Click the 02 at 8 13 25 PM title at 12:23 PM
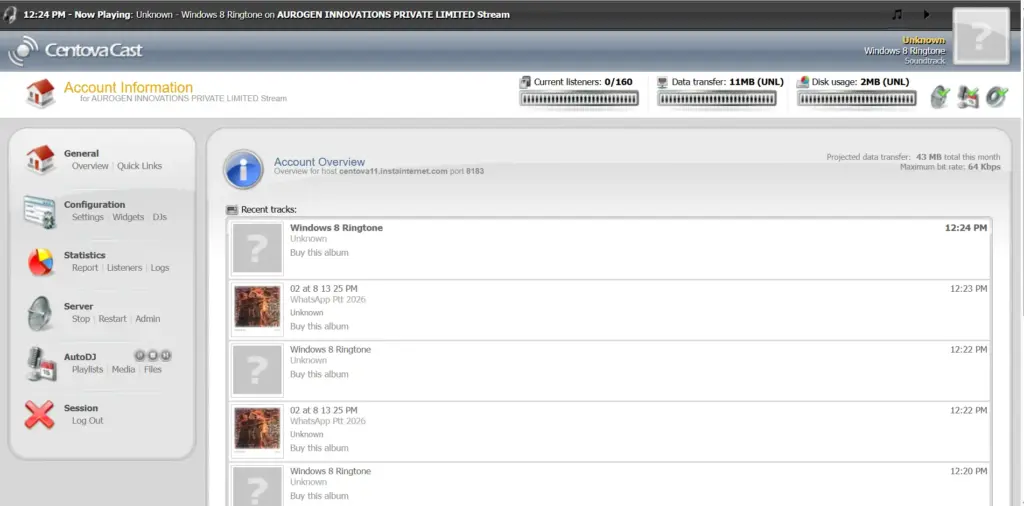 coord(324,289)
